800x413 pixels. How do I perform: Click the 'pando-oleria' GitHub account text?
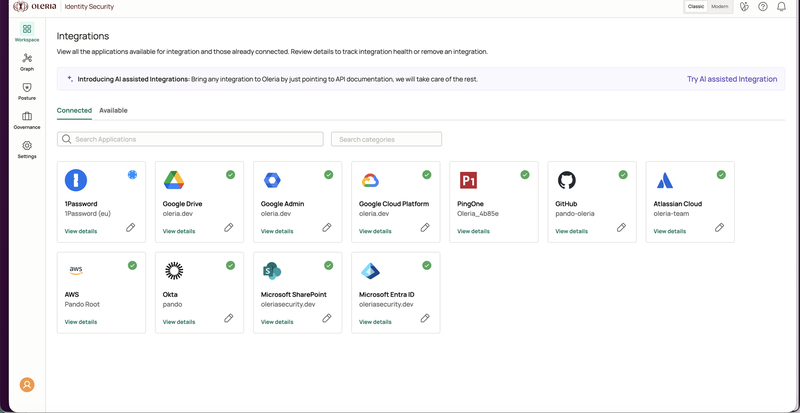click(x=574, y=214)
